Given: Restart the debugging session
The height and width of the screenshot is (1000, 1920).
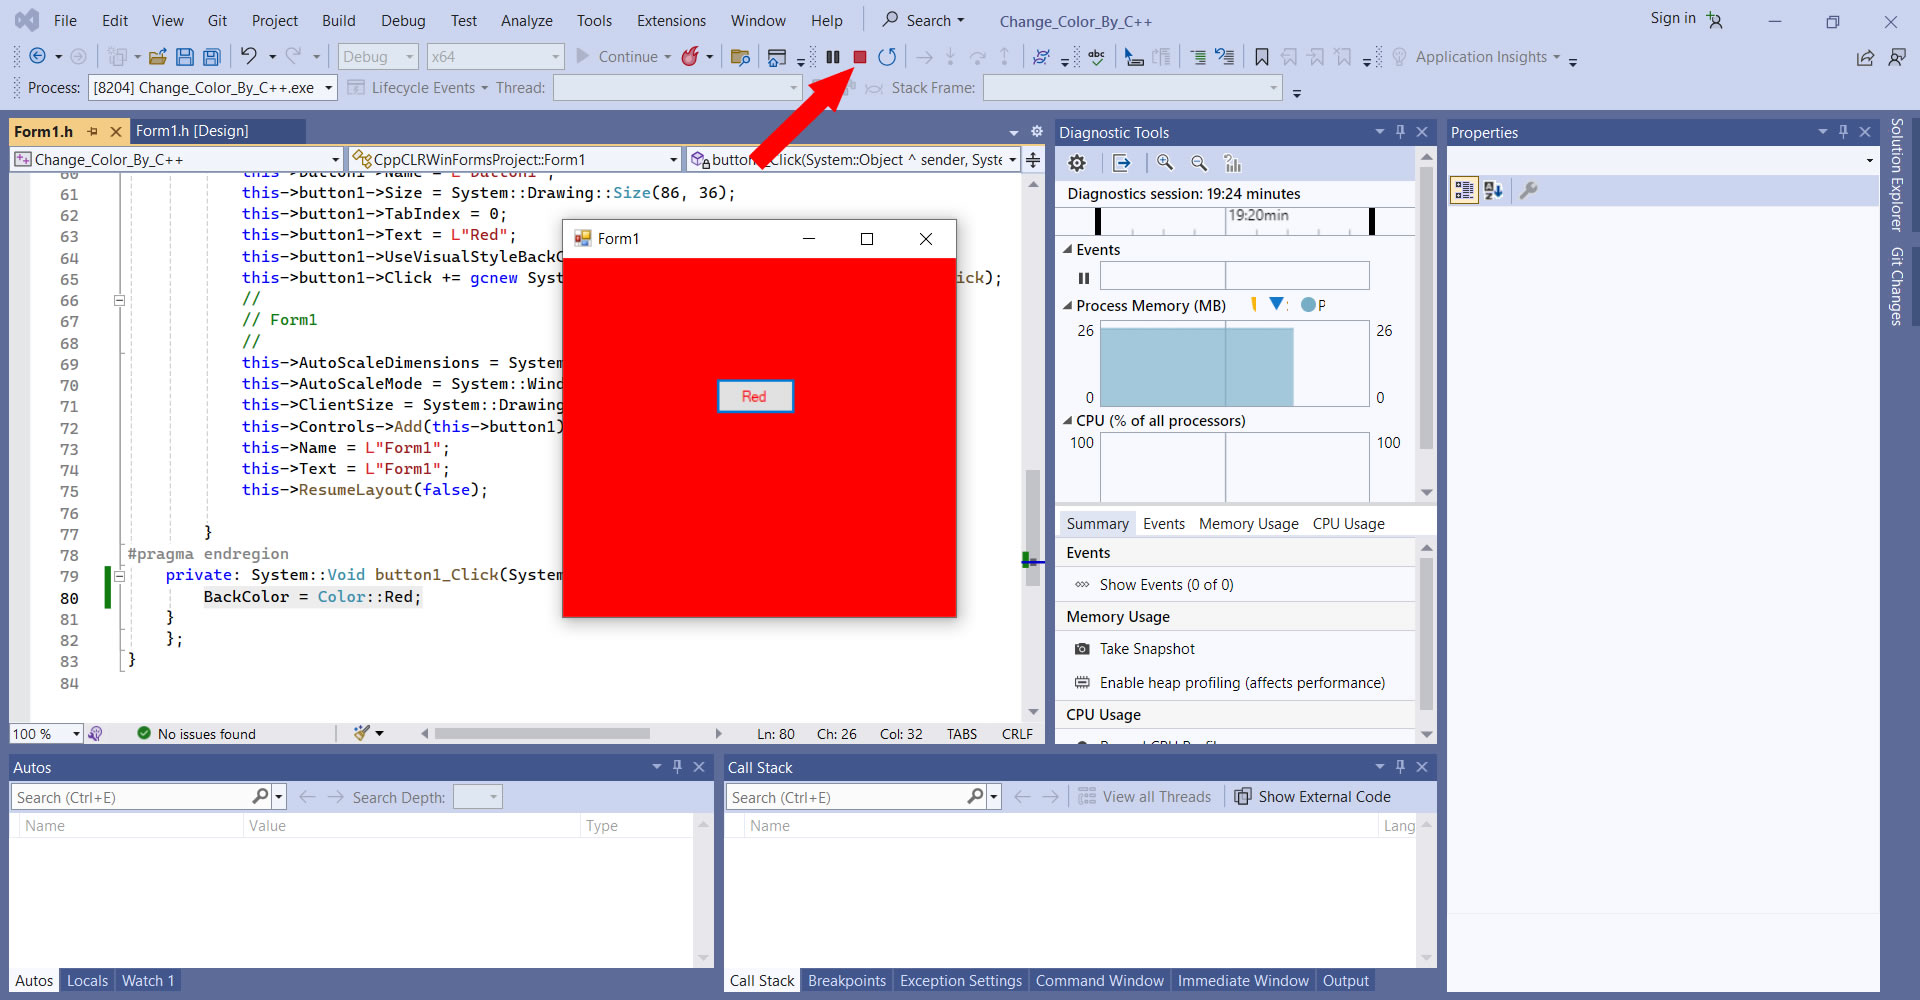Looking at the screenshot, I should tap(886, 57).
